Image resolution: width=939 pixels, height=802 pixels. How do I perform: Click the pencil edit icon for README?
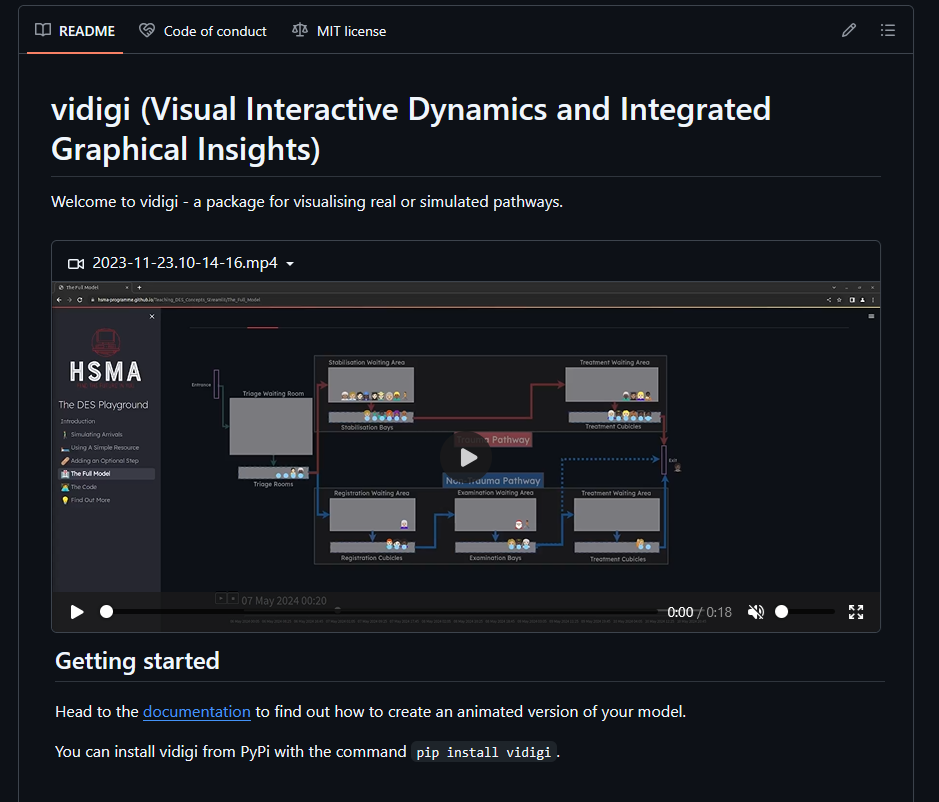[x=849, y=31]
